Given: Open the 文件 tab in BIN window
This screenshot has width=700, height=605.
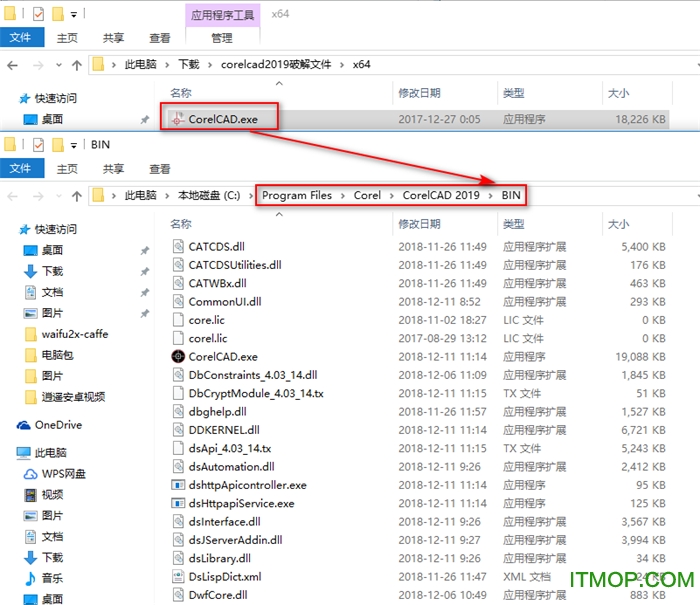Looking at the screenshot, I should pyautogui.click(x=21, y=168).
